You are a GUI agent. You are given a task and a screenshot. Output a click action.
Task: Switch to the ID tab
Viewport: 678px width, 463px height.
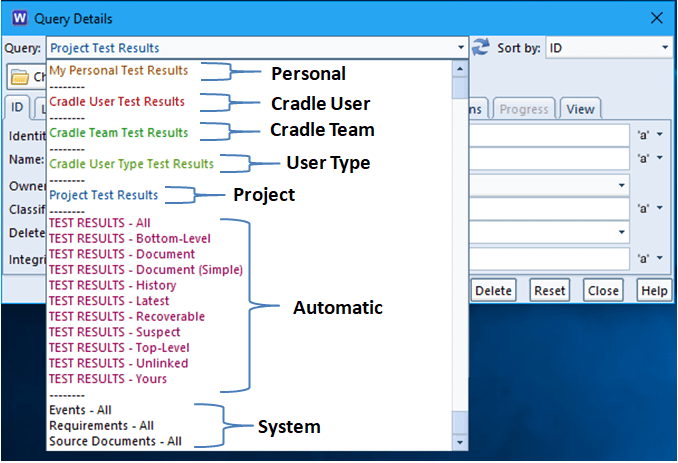point(17,107)
